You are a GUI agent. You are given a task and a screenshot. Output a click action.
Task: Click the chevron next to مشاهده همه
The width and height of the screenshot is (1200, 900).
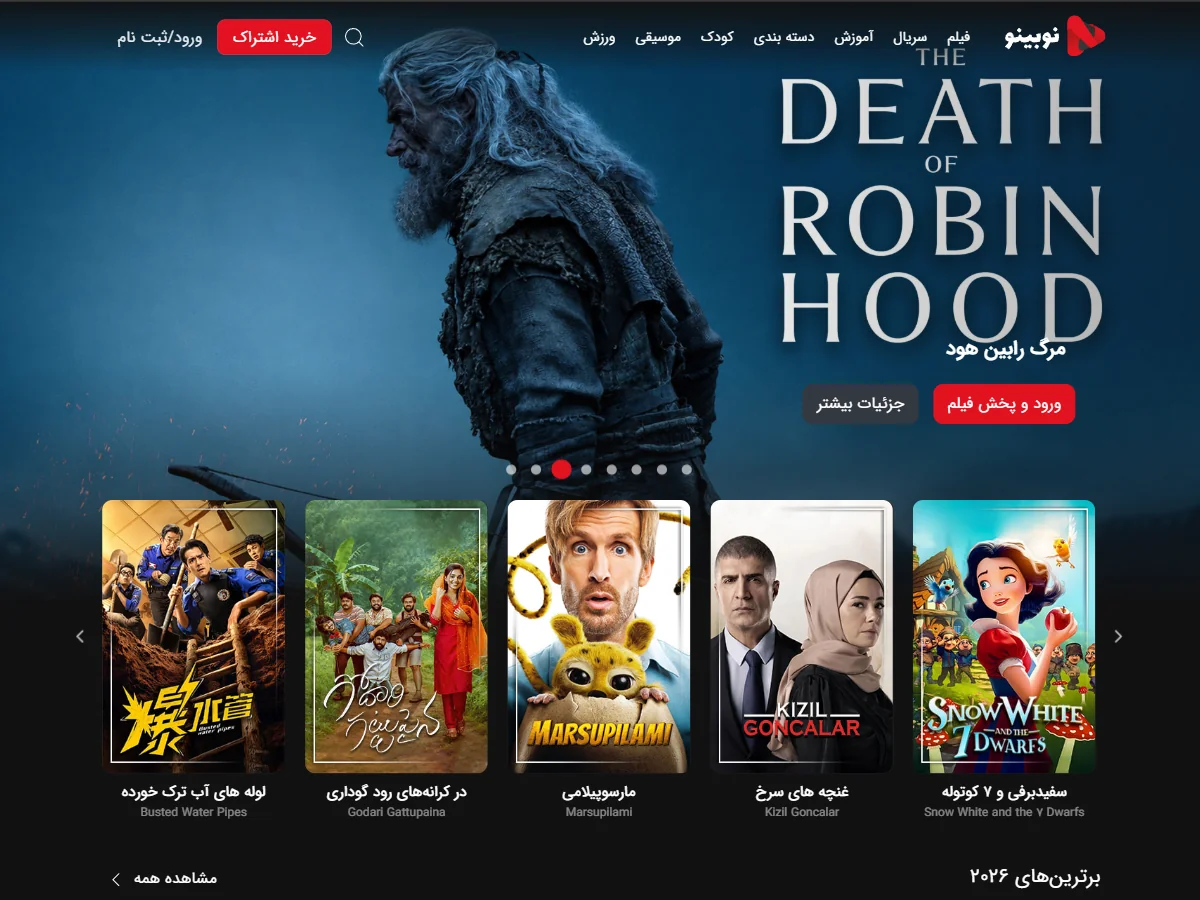(x=116, y=878)
